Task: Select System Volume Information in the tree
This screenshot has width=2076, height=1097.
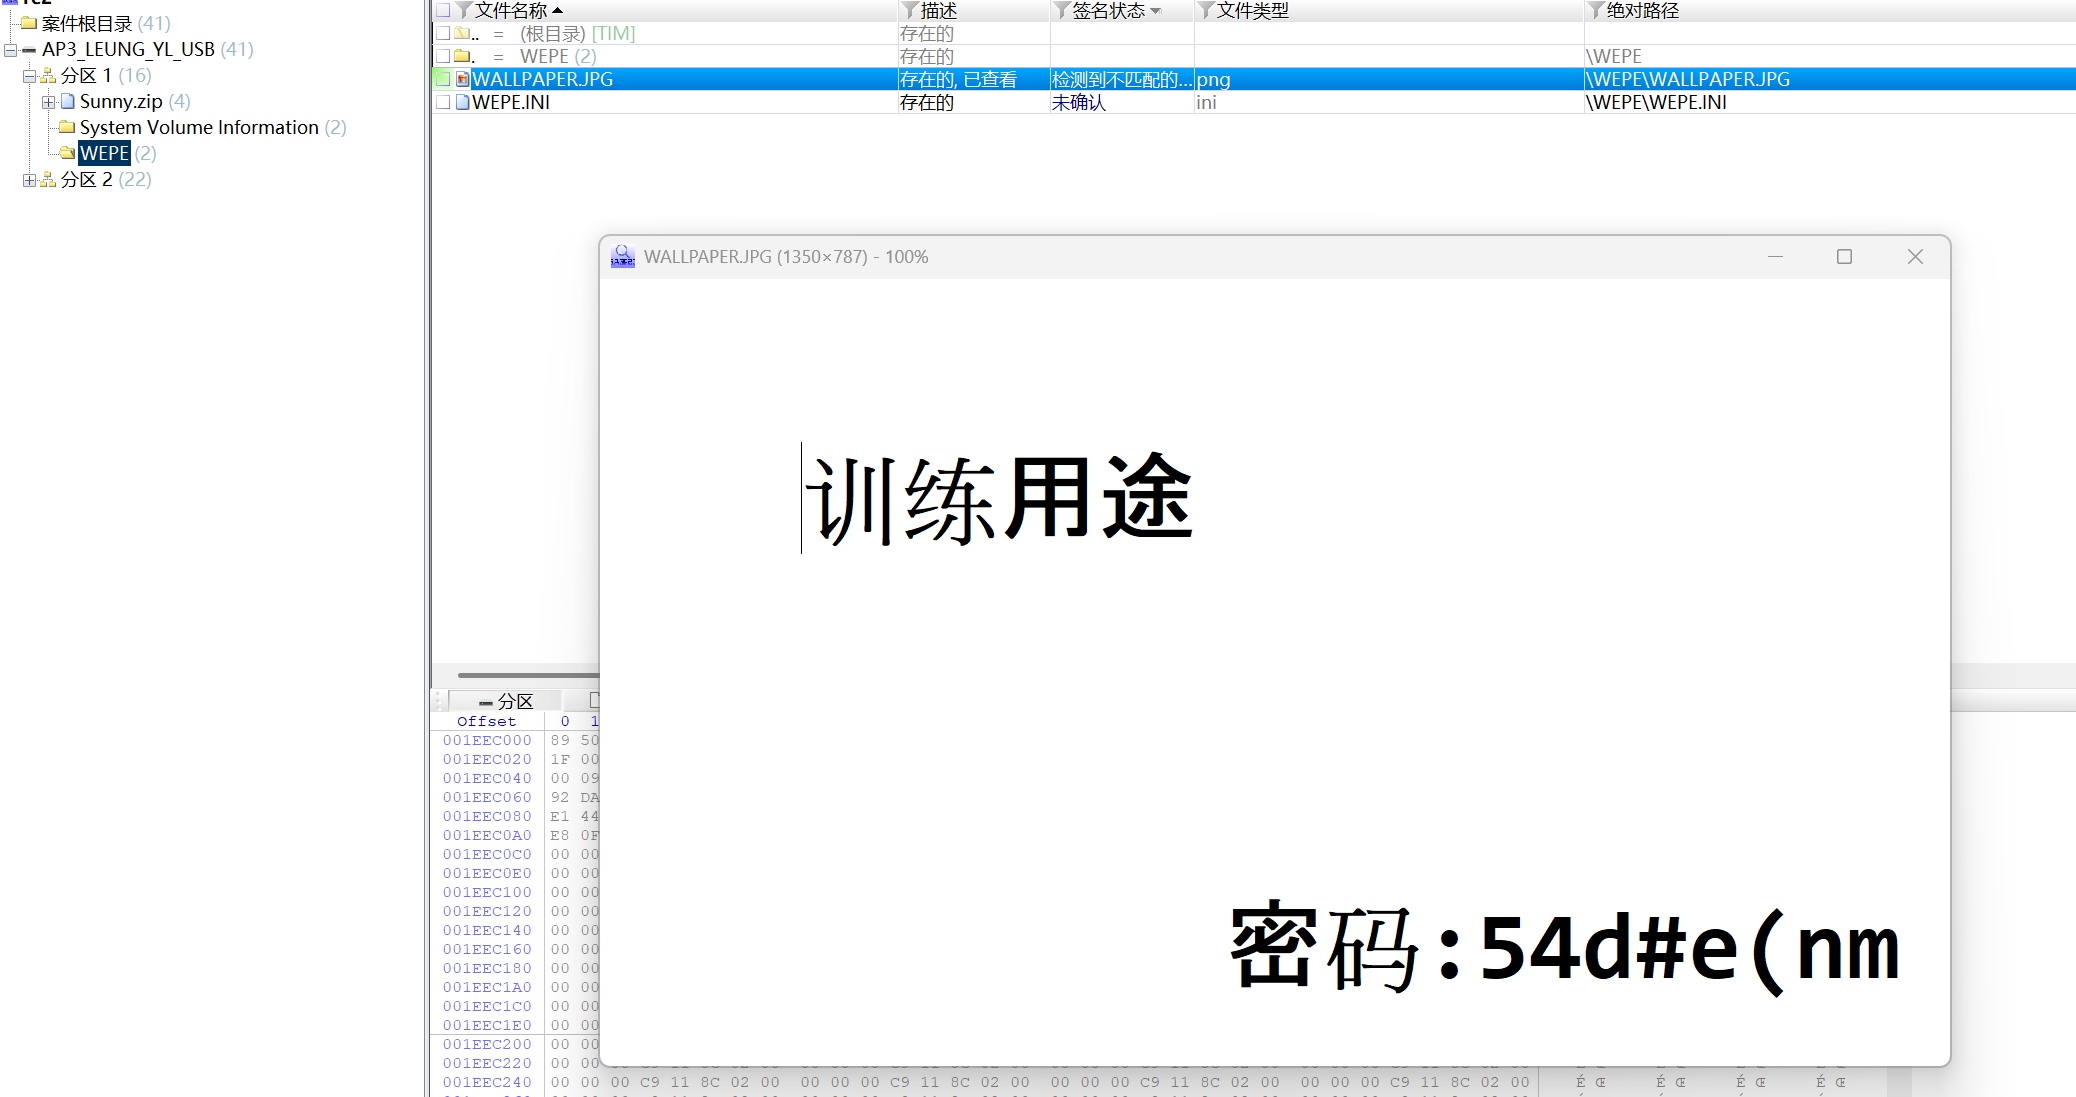Action: pyautogui.click(x=199, y=127)
